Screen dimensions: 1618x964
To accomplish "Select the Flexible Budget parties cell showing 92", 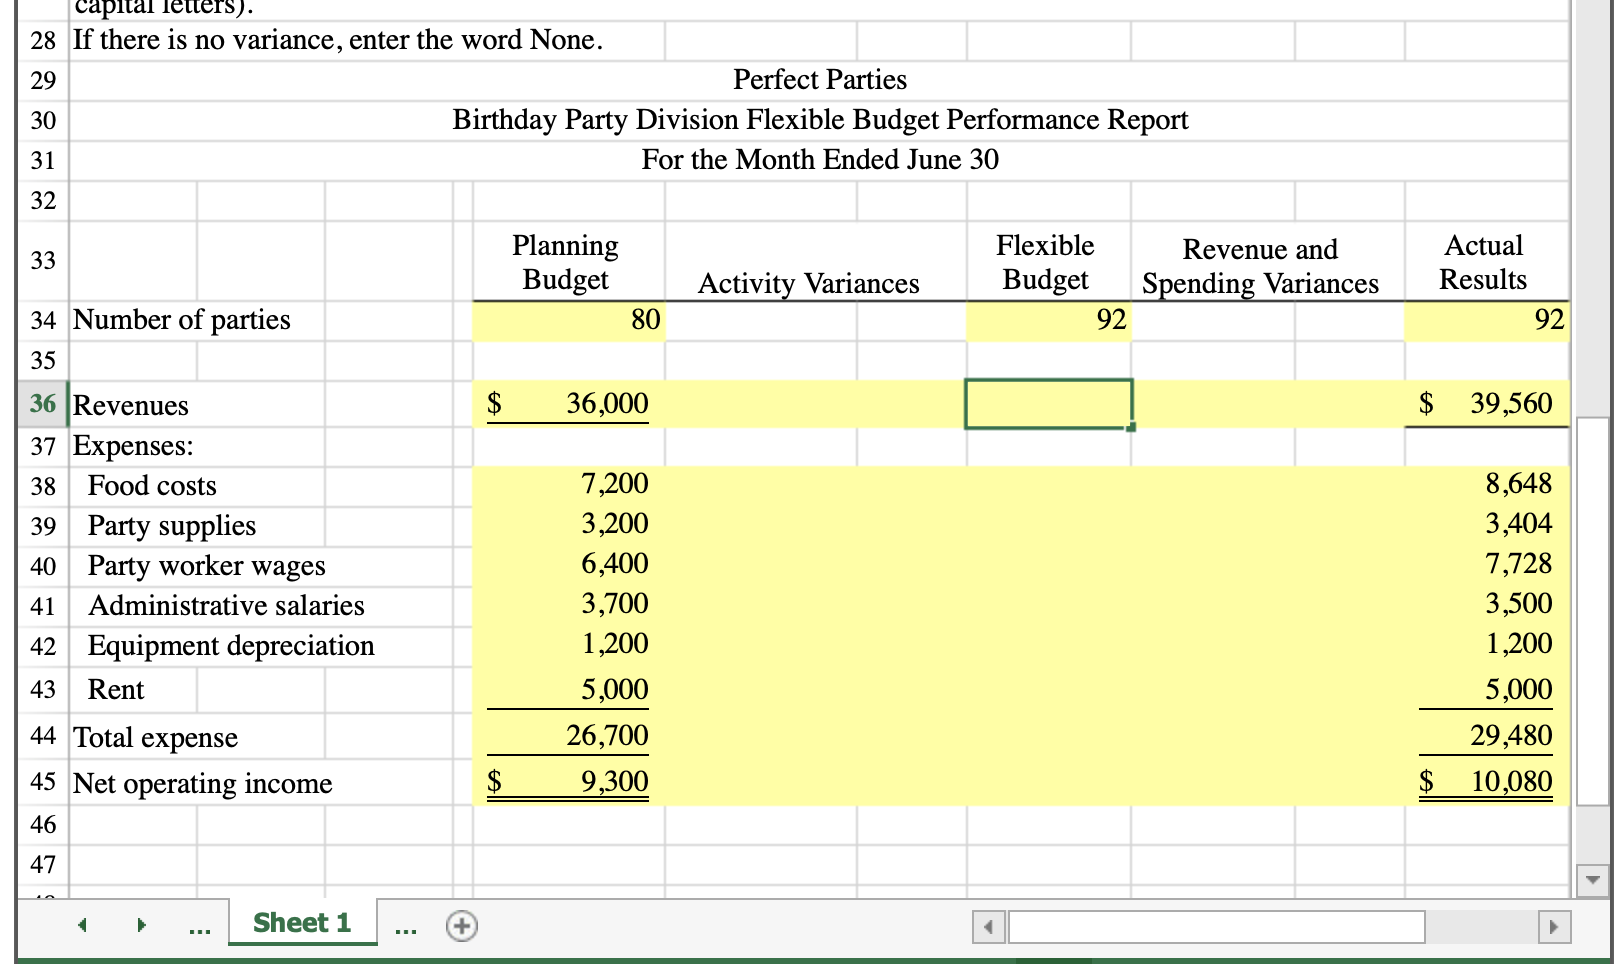I will 1047,320.
